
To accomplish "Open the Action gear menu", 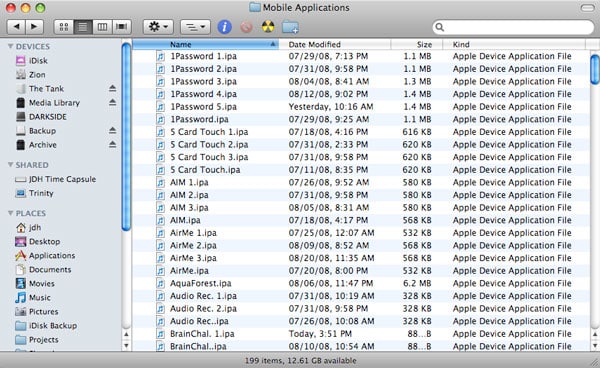I will pyautogui.click(x=158, y=27).
